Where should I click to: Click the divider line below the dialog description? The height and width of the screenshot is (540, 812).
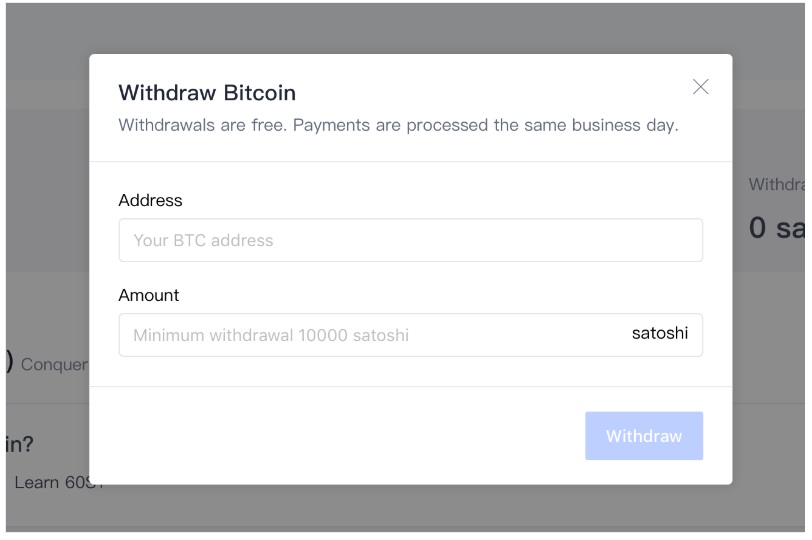click(410, 161)
